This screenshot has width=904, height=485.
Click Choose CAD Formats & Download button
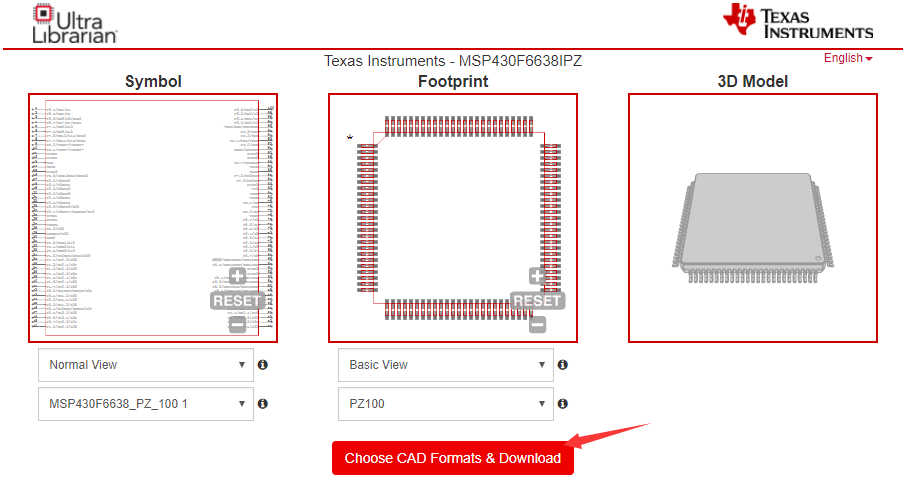453,458
